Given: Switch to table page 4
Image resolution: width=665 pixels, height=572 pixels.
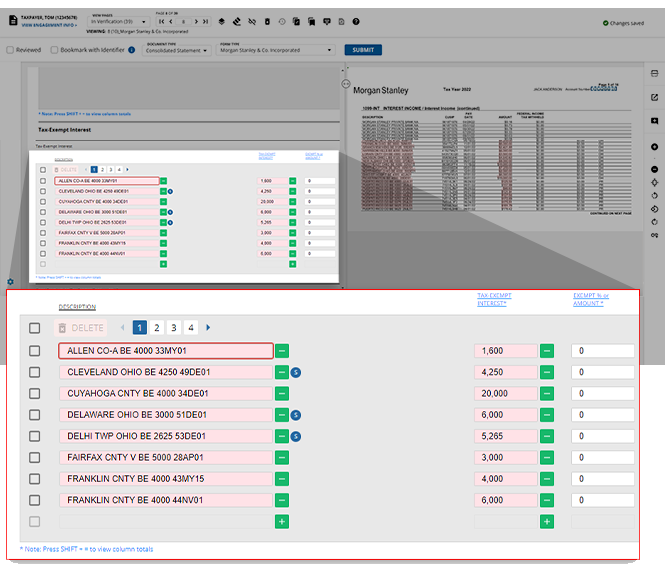Looking at the screenshot, I should click(190, 327).
